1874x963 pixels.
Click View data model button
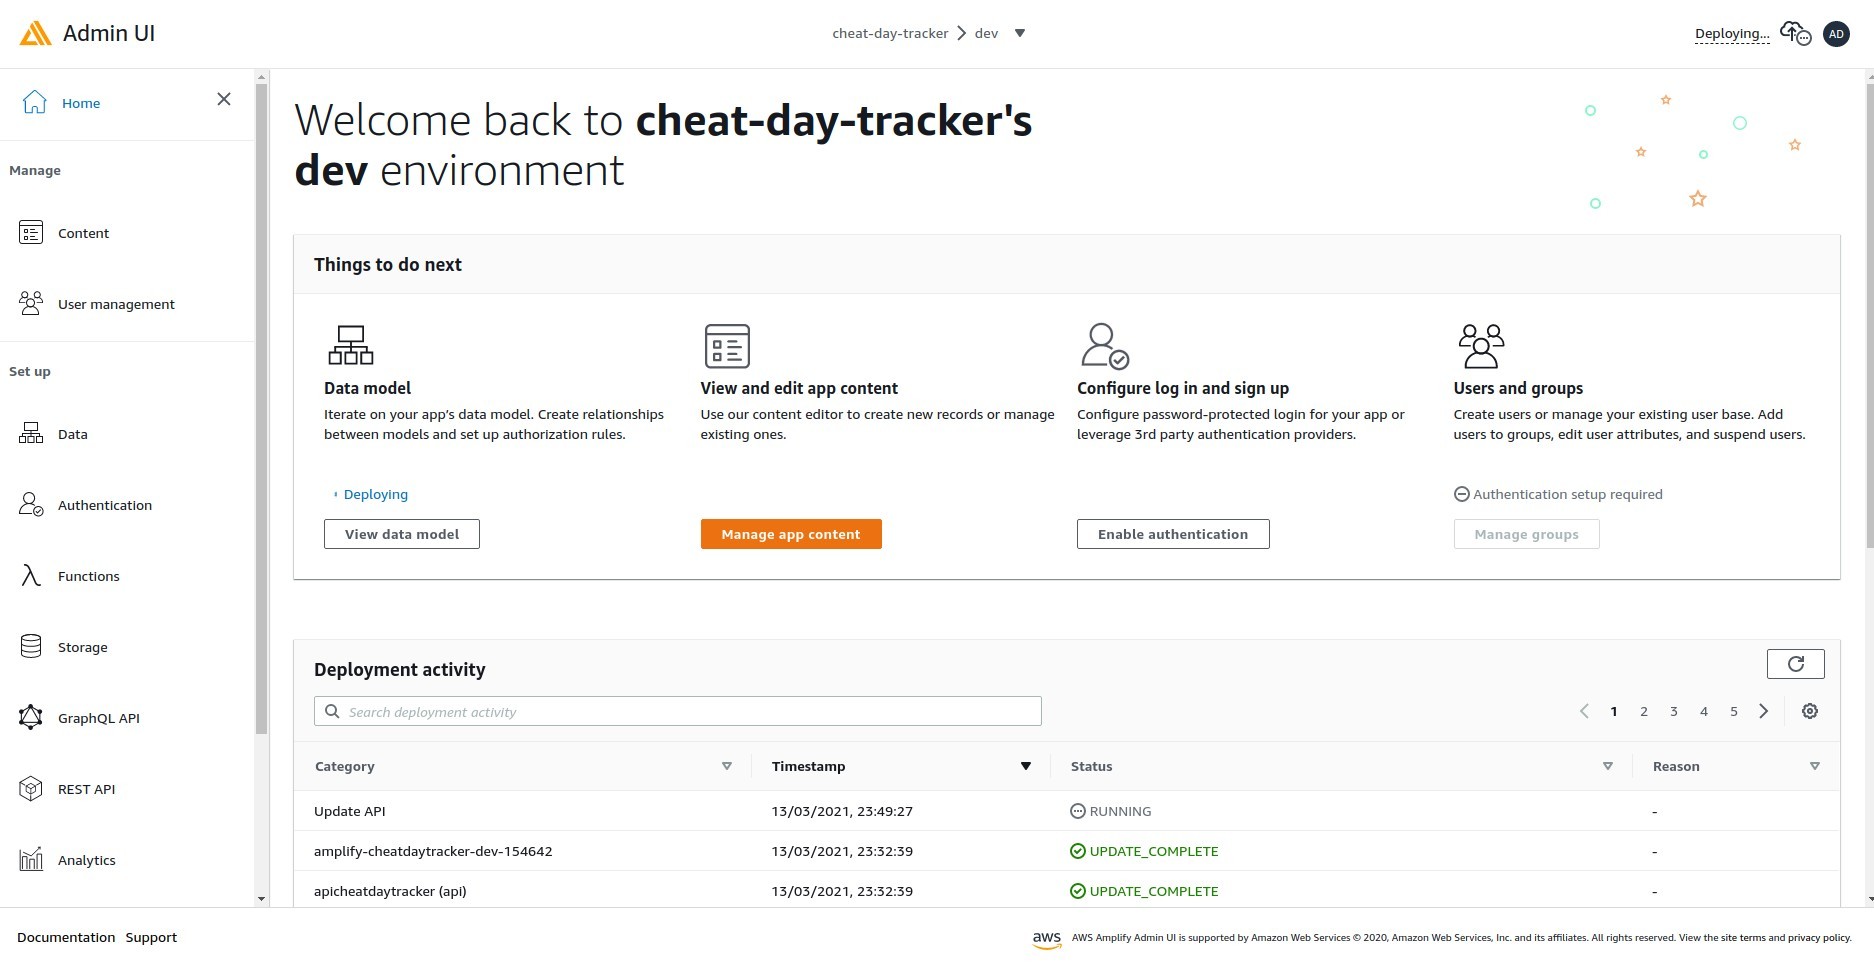(402, 534)
